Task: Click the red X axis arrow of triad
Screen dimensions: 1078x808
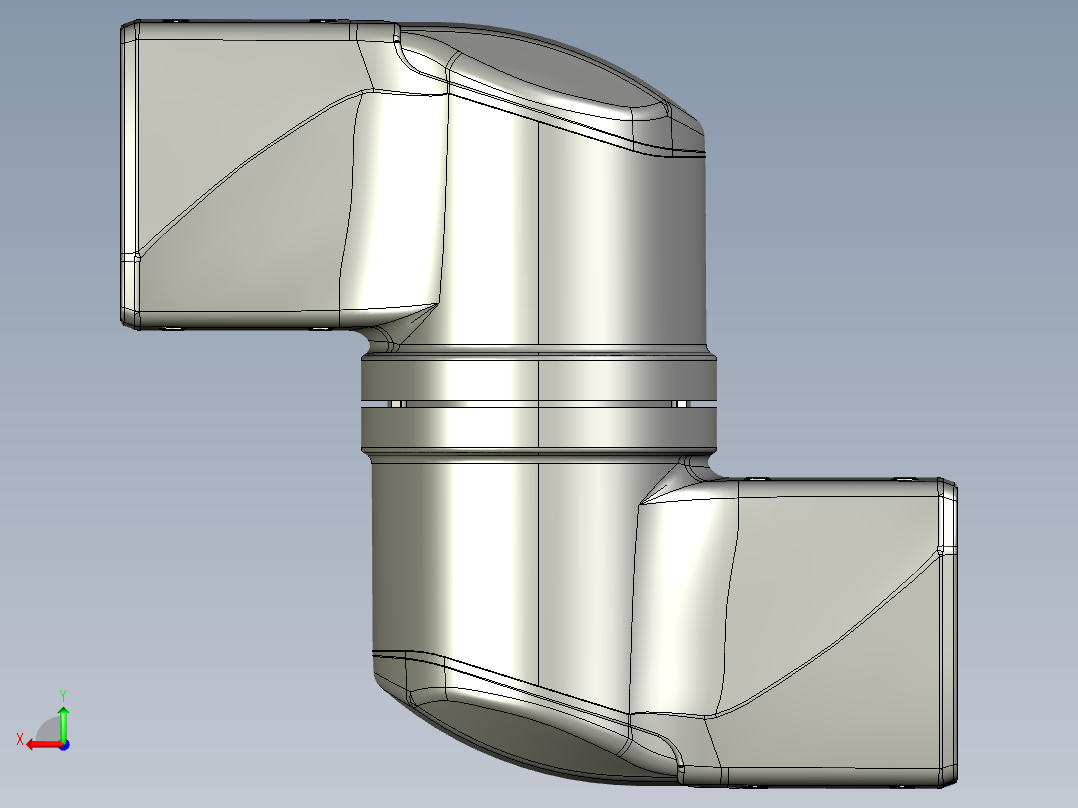Action: (43, 745)
